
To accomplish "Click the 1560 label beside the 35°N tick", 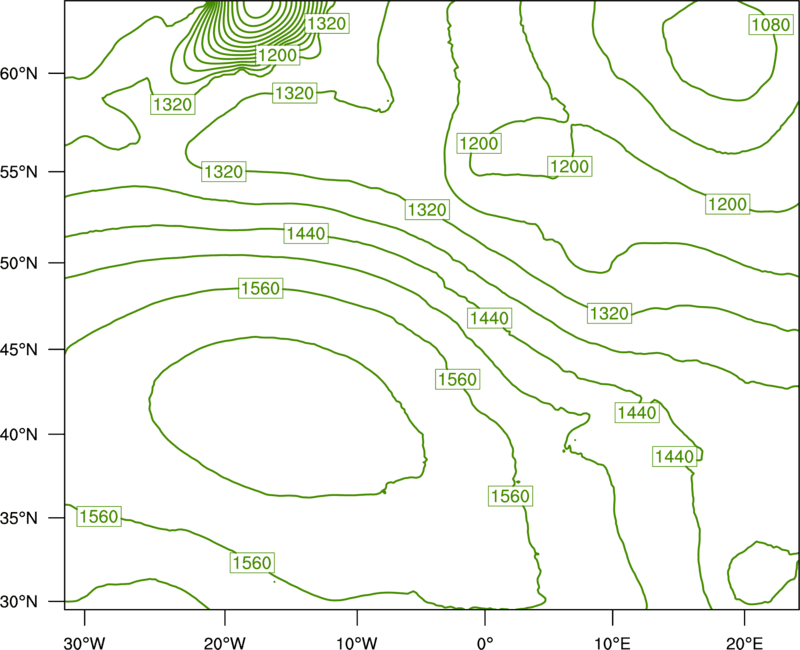I will (99, 516).
